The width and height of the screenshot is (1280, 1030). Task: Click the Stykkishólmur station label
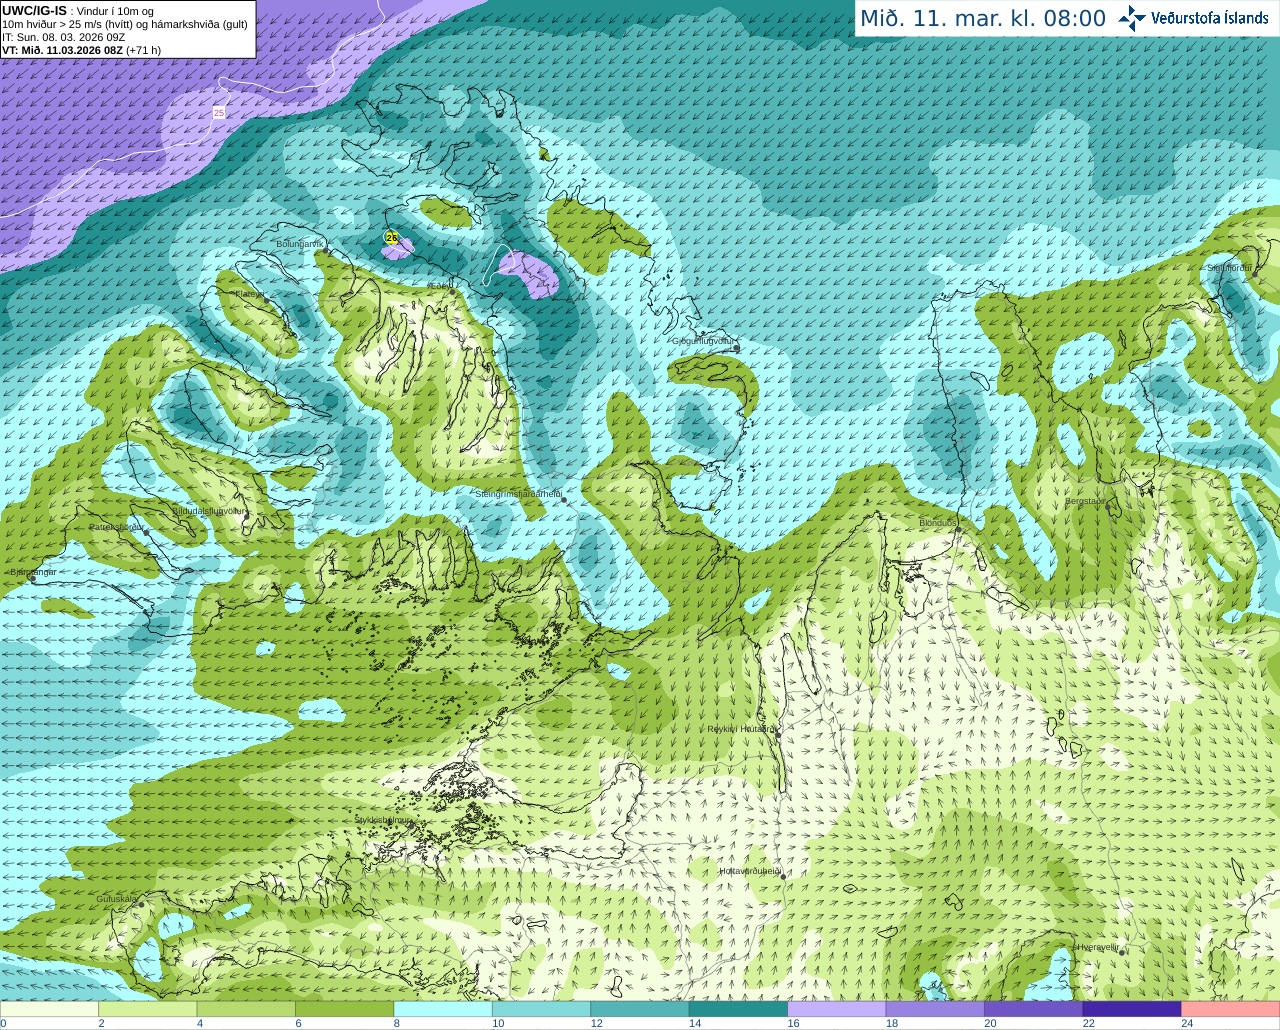[x=383, y=820]
